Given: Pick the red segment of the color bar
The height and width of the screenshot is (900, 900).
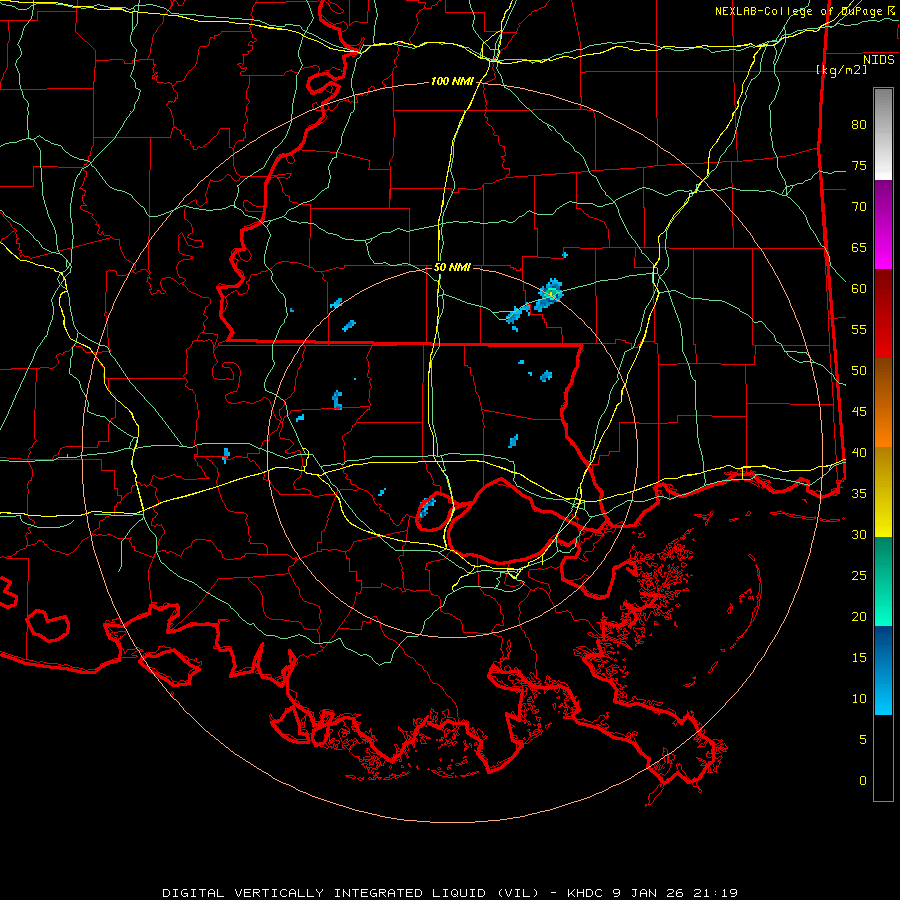Looking at the screenshot, I should click(883, 314).
